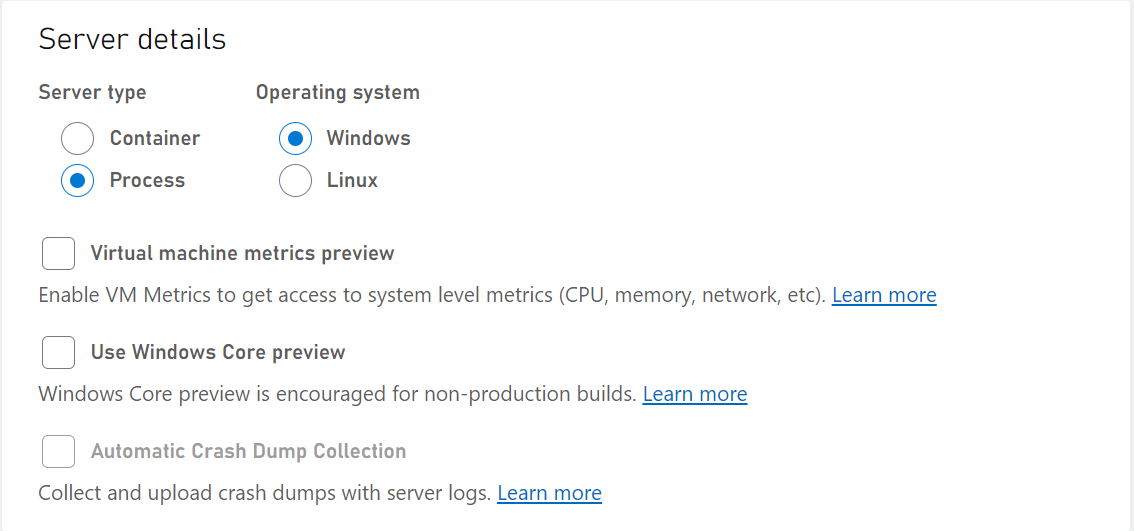This screenshot has width=1134, height=531.
Task: Open Learn more link about VM Metrics
Action: (884, 295)
